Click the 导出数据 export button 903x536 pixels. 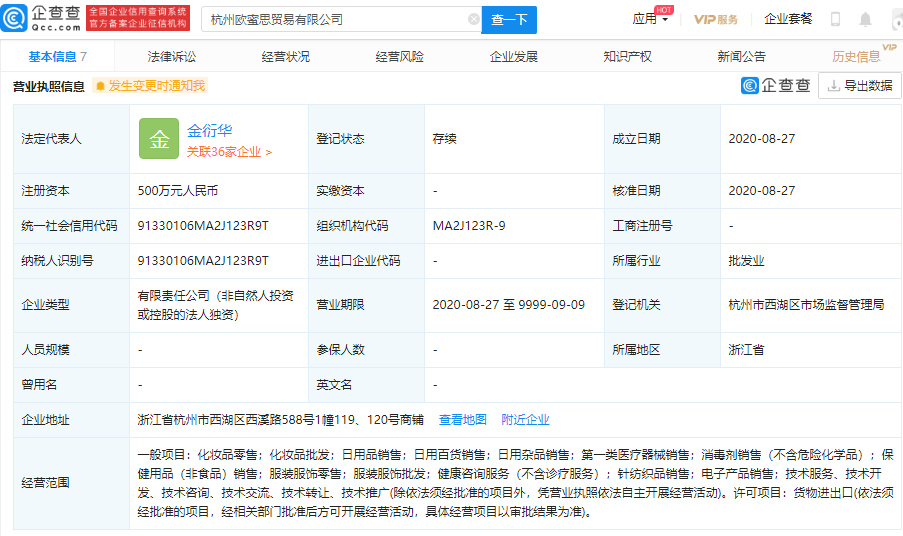pyautogui.click(x=859, y=86)
